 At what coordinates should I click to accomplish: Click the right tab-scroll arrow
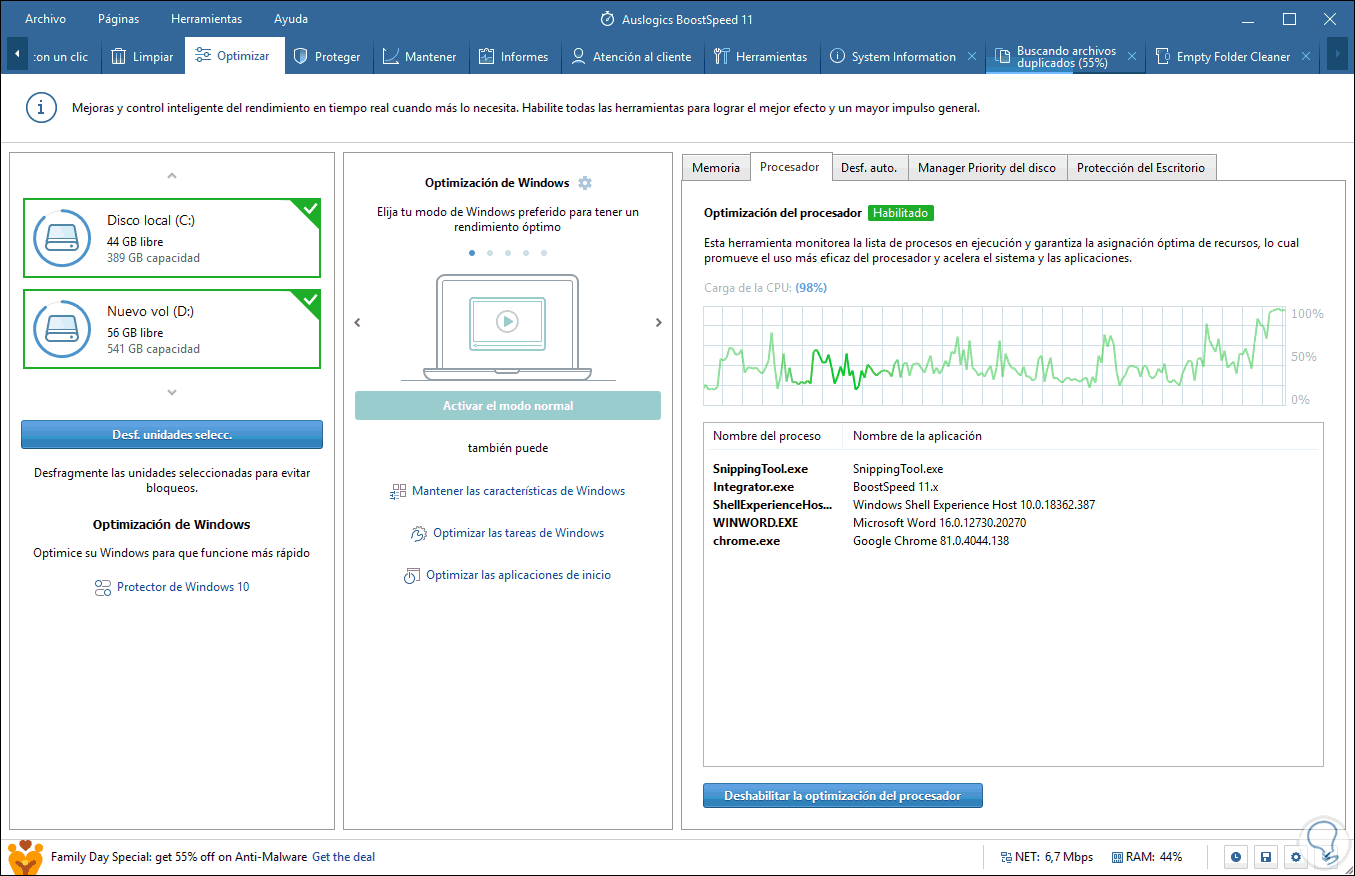(x=1338, y=55)
